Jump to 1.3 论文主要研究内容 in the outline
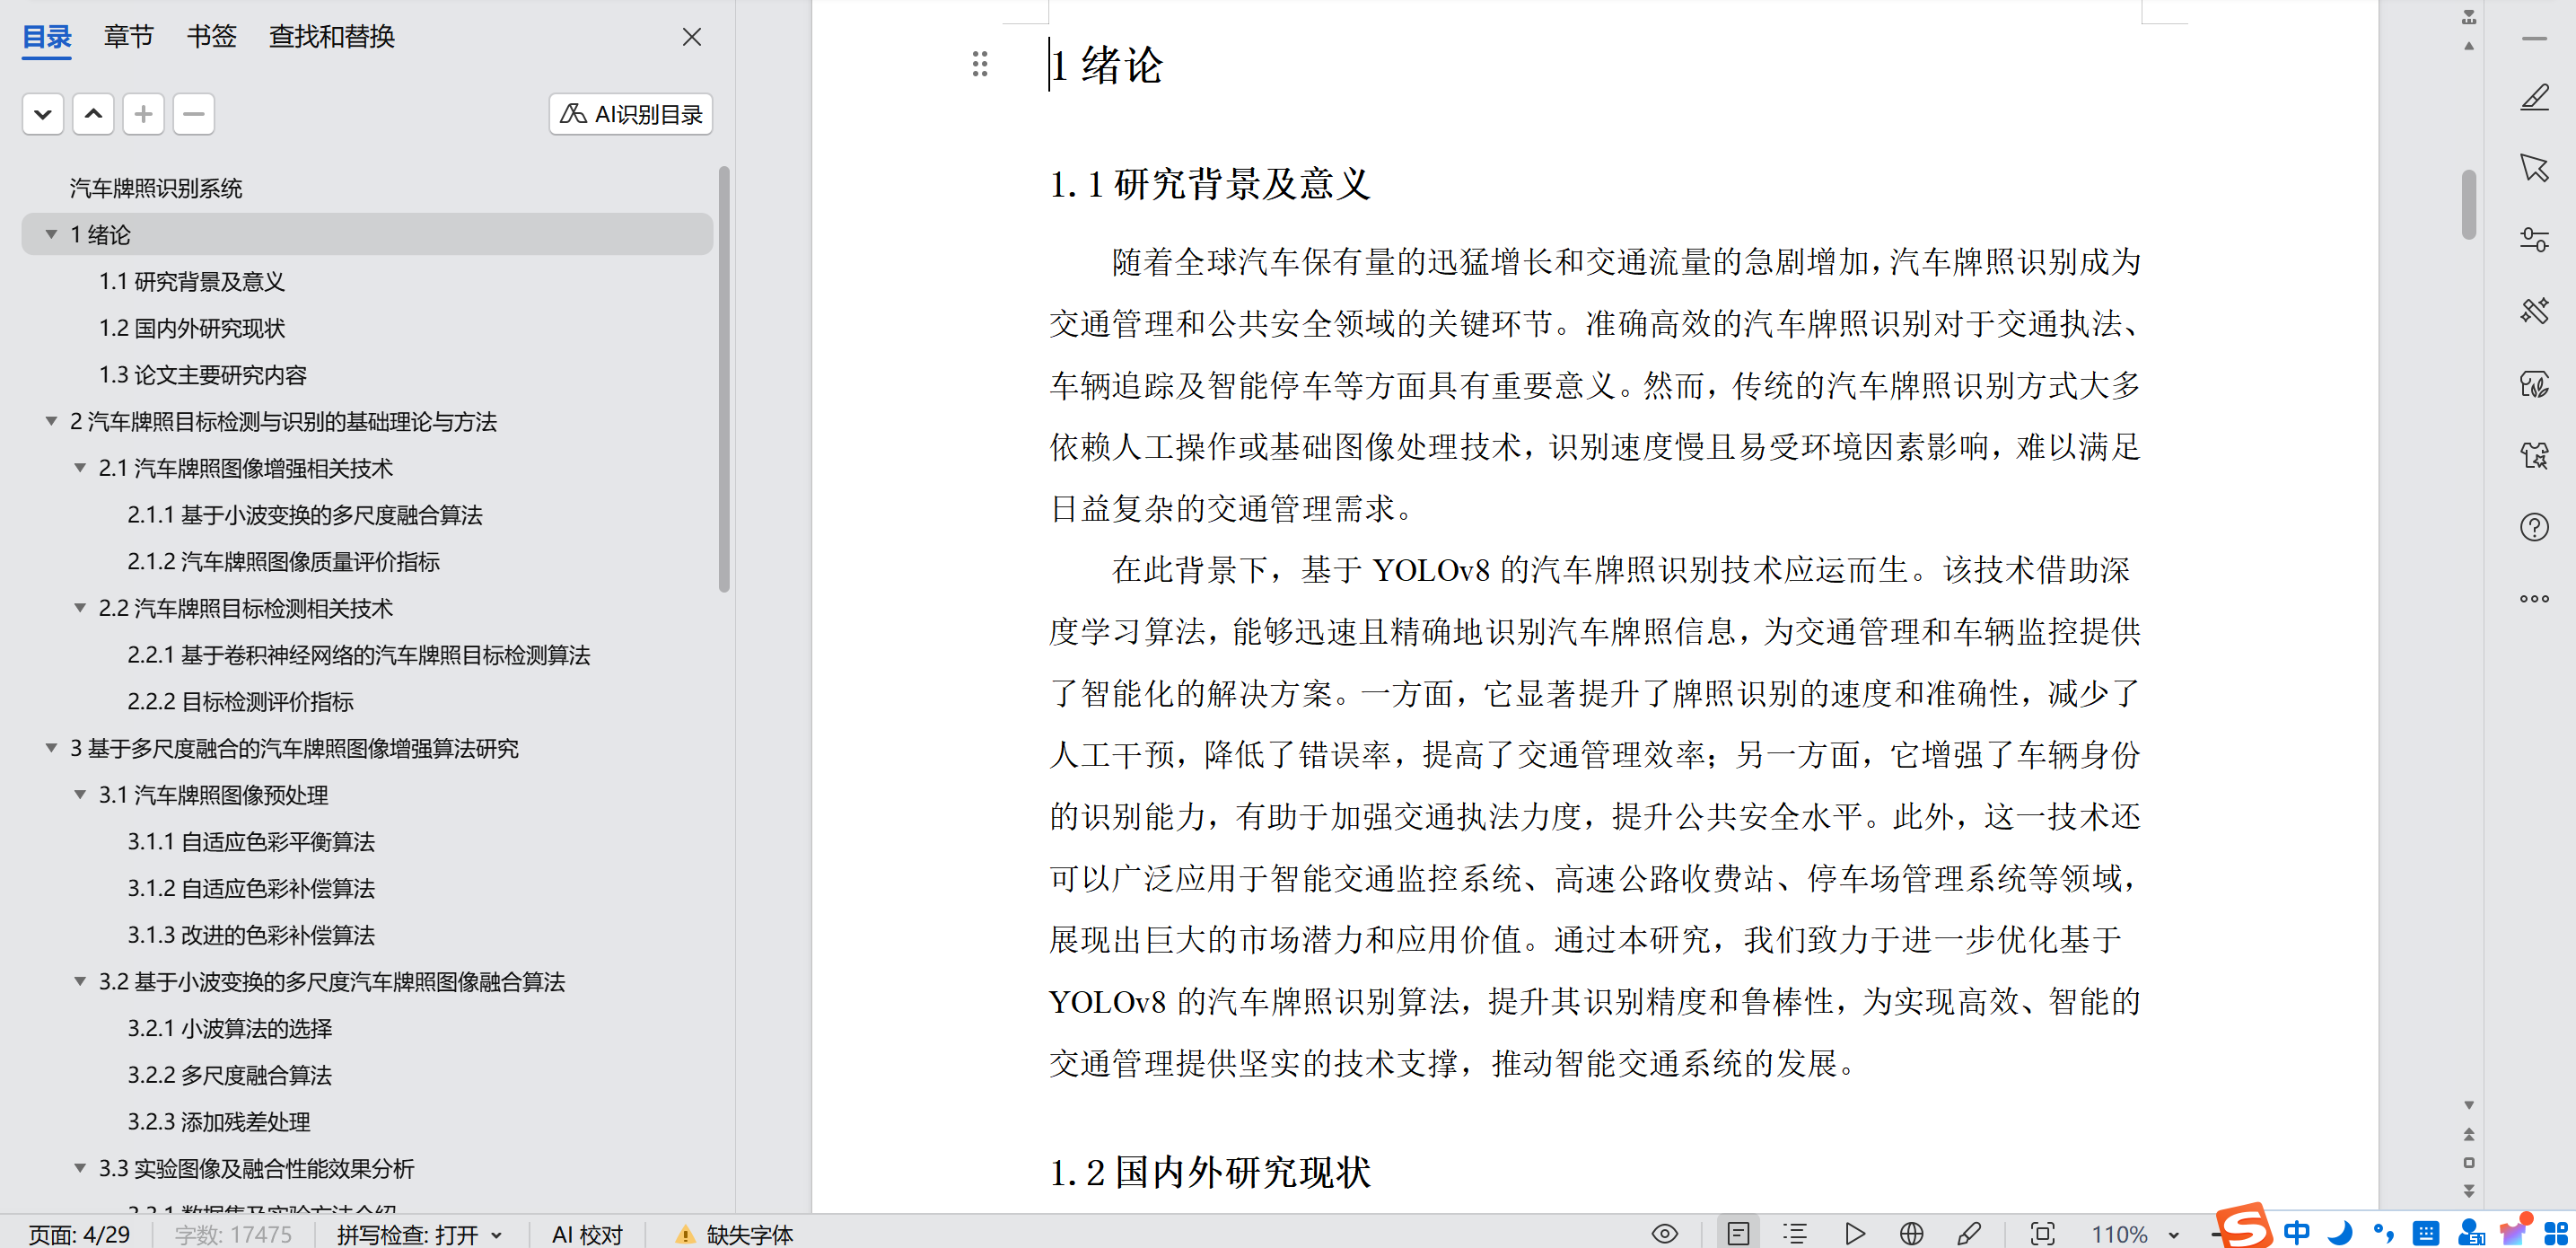Viewport: 2576px width, 1248px height. tap(203, 375)
